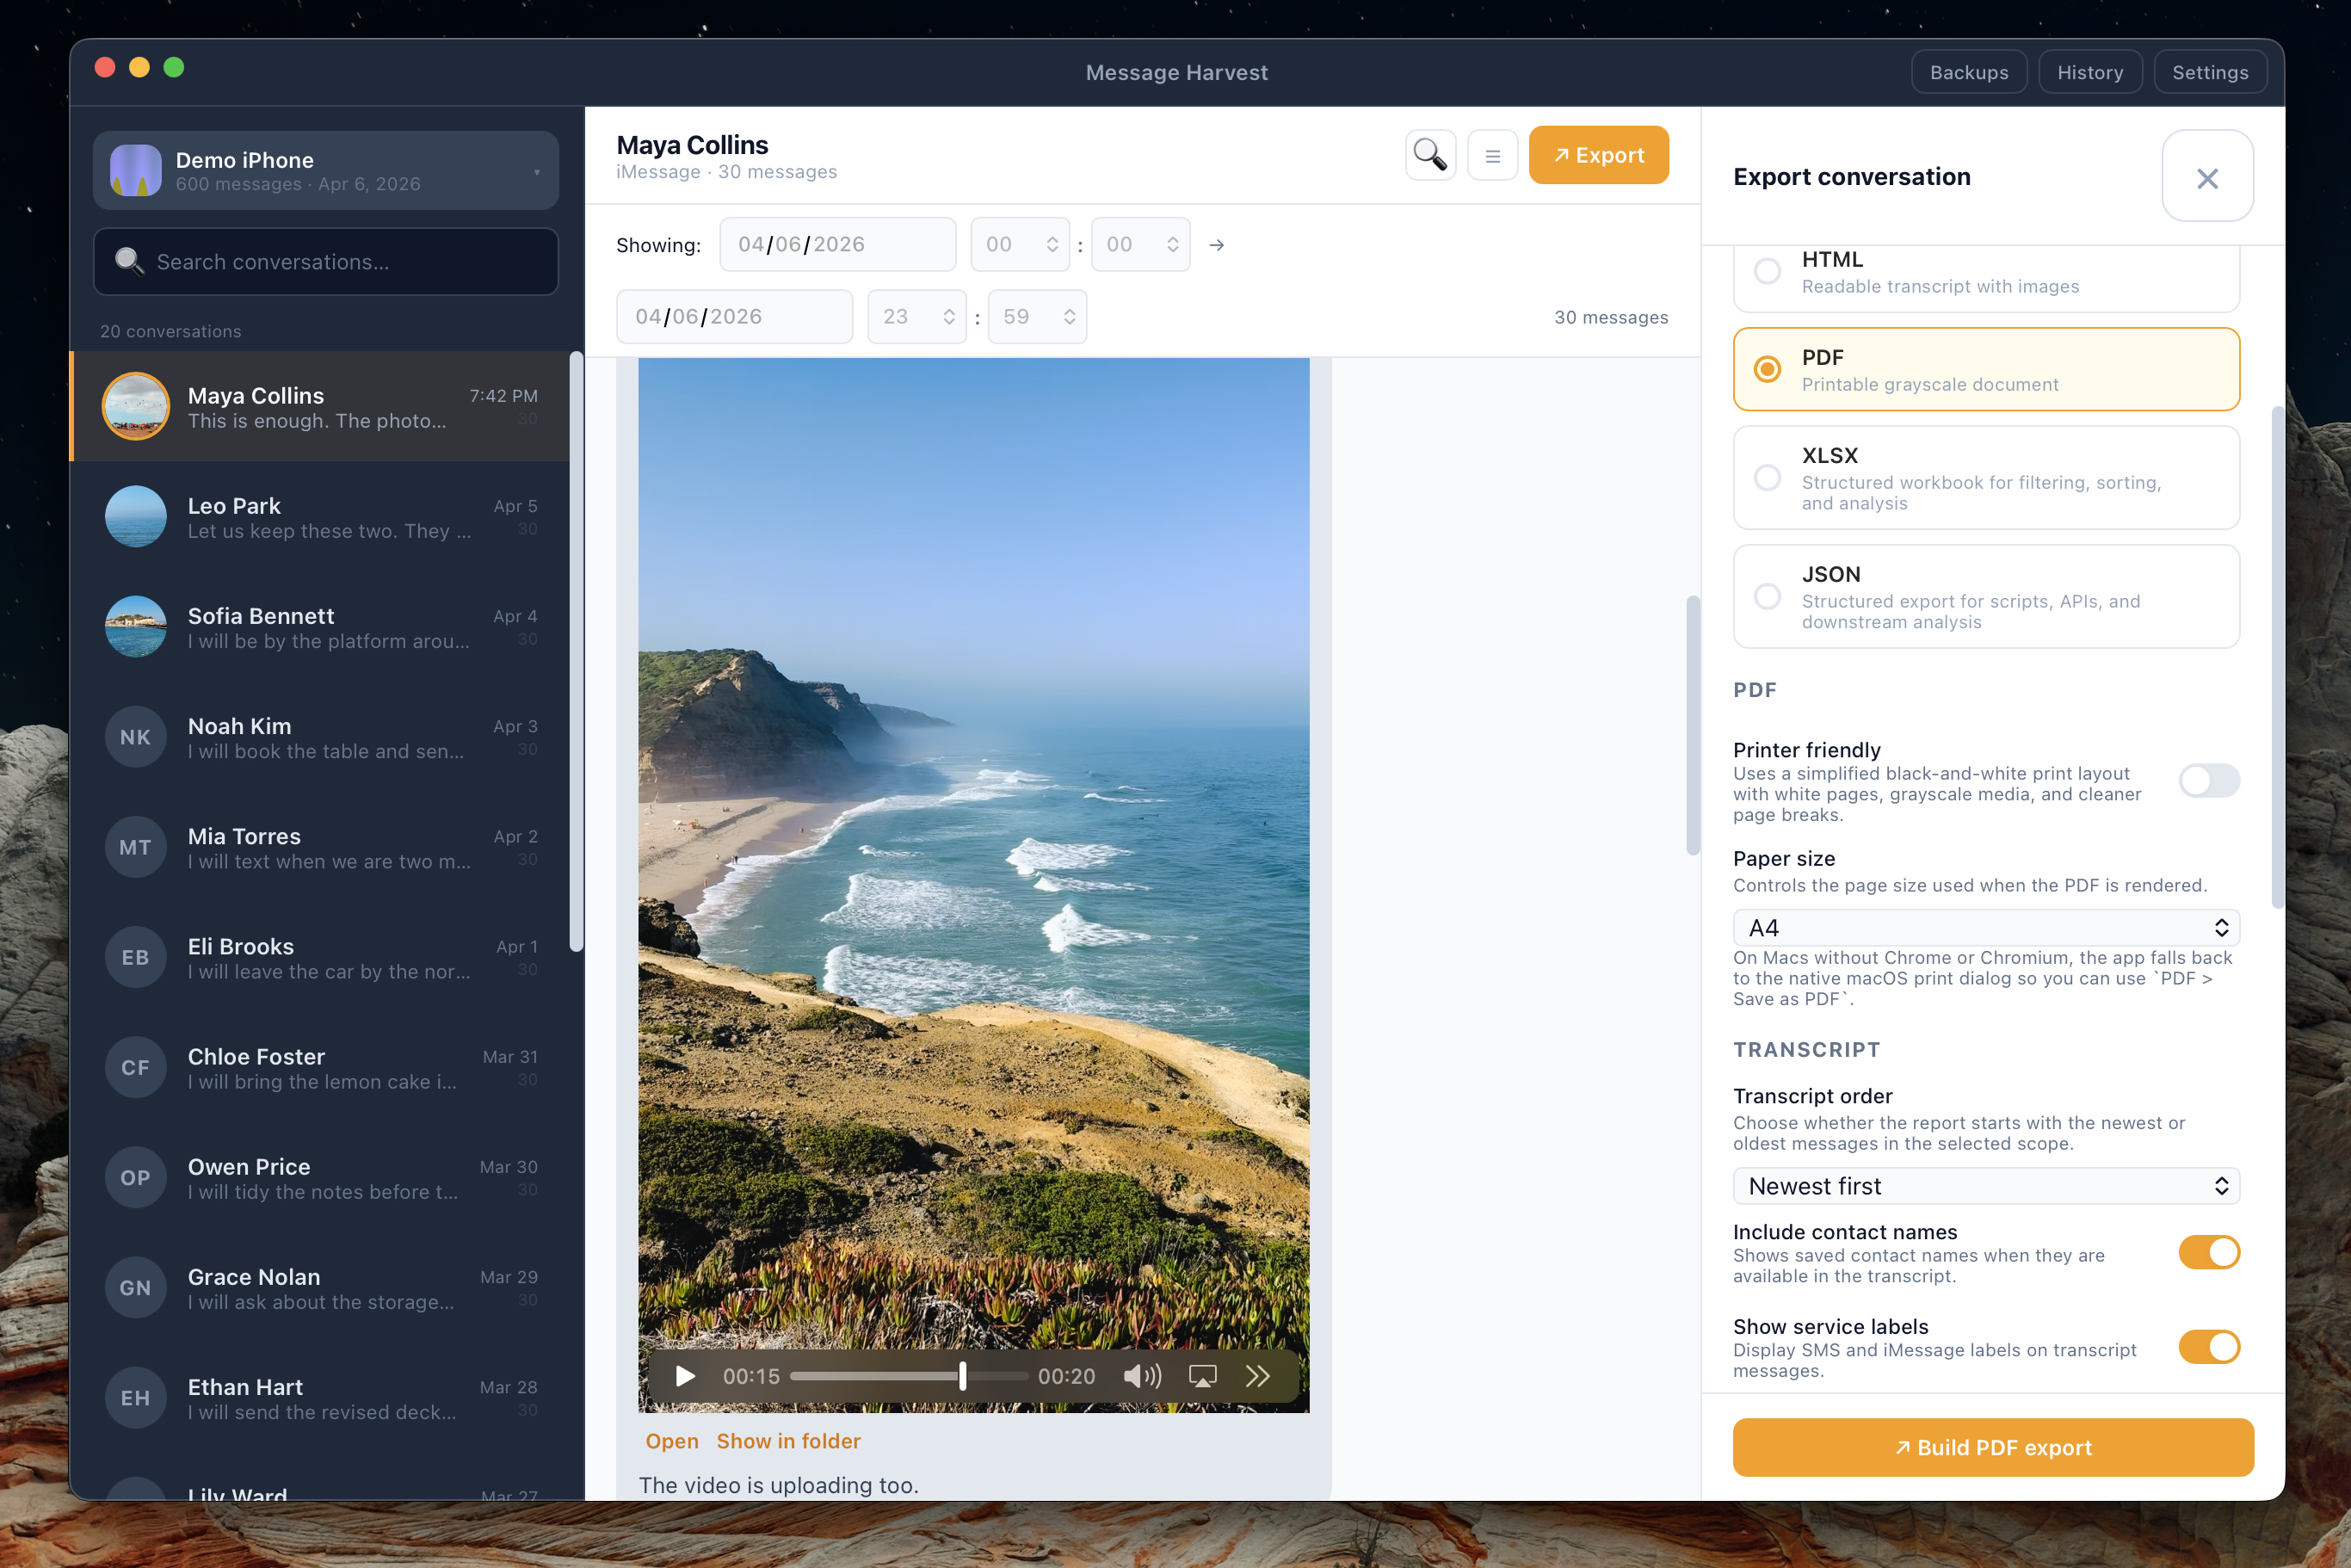Screen dimensions: 2351x1568
Task: Click the conversation search magnifier icon
Action: pos(1430,155)
